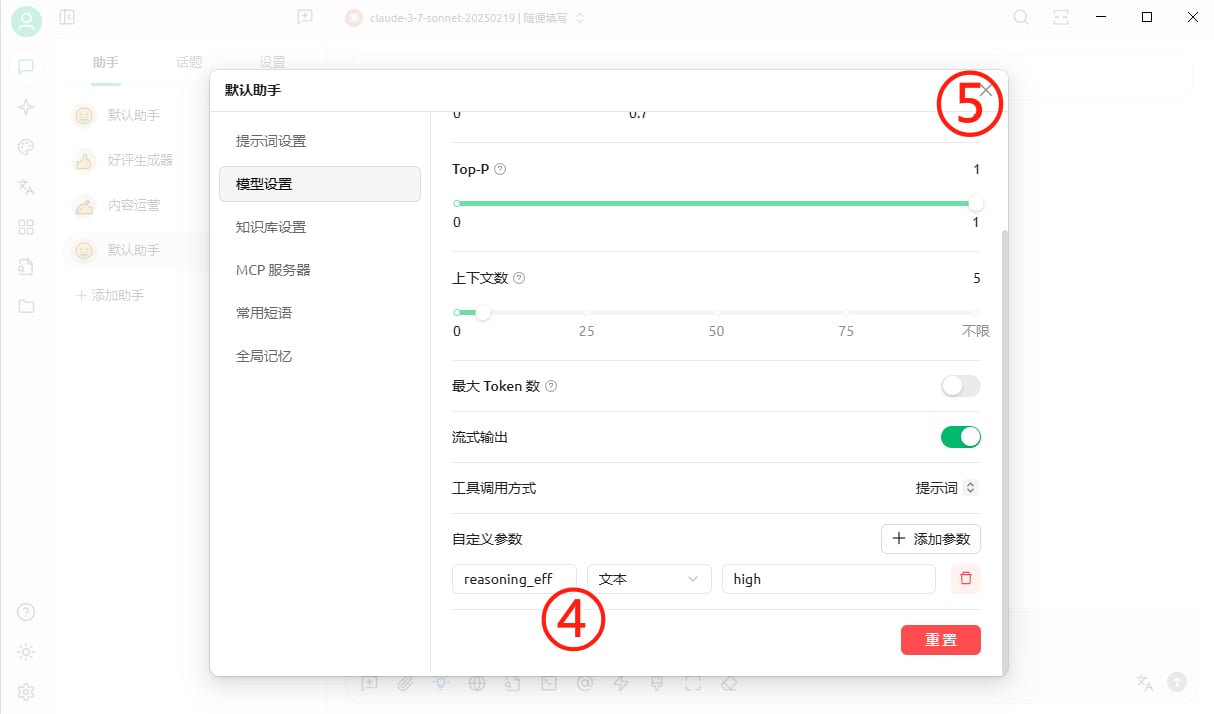Click the @ mention model icon in the input bar
1214x714 pixels.
tap(585, 683)
